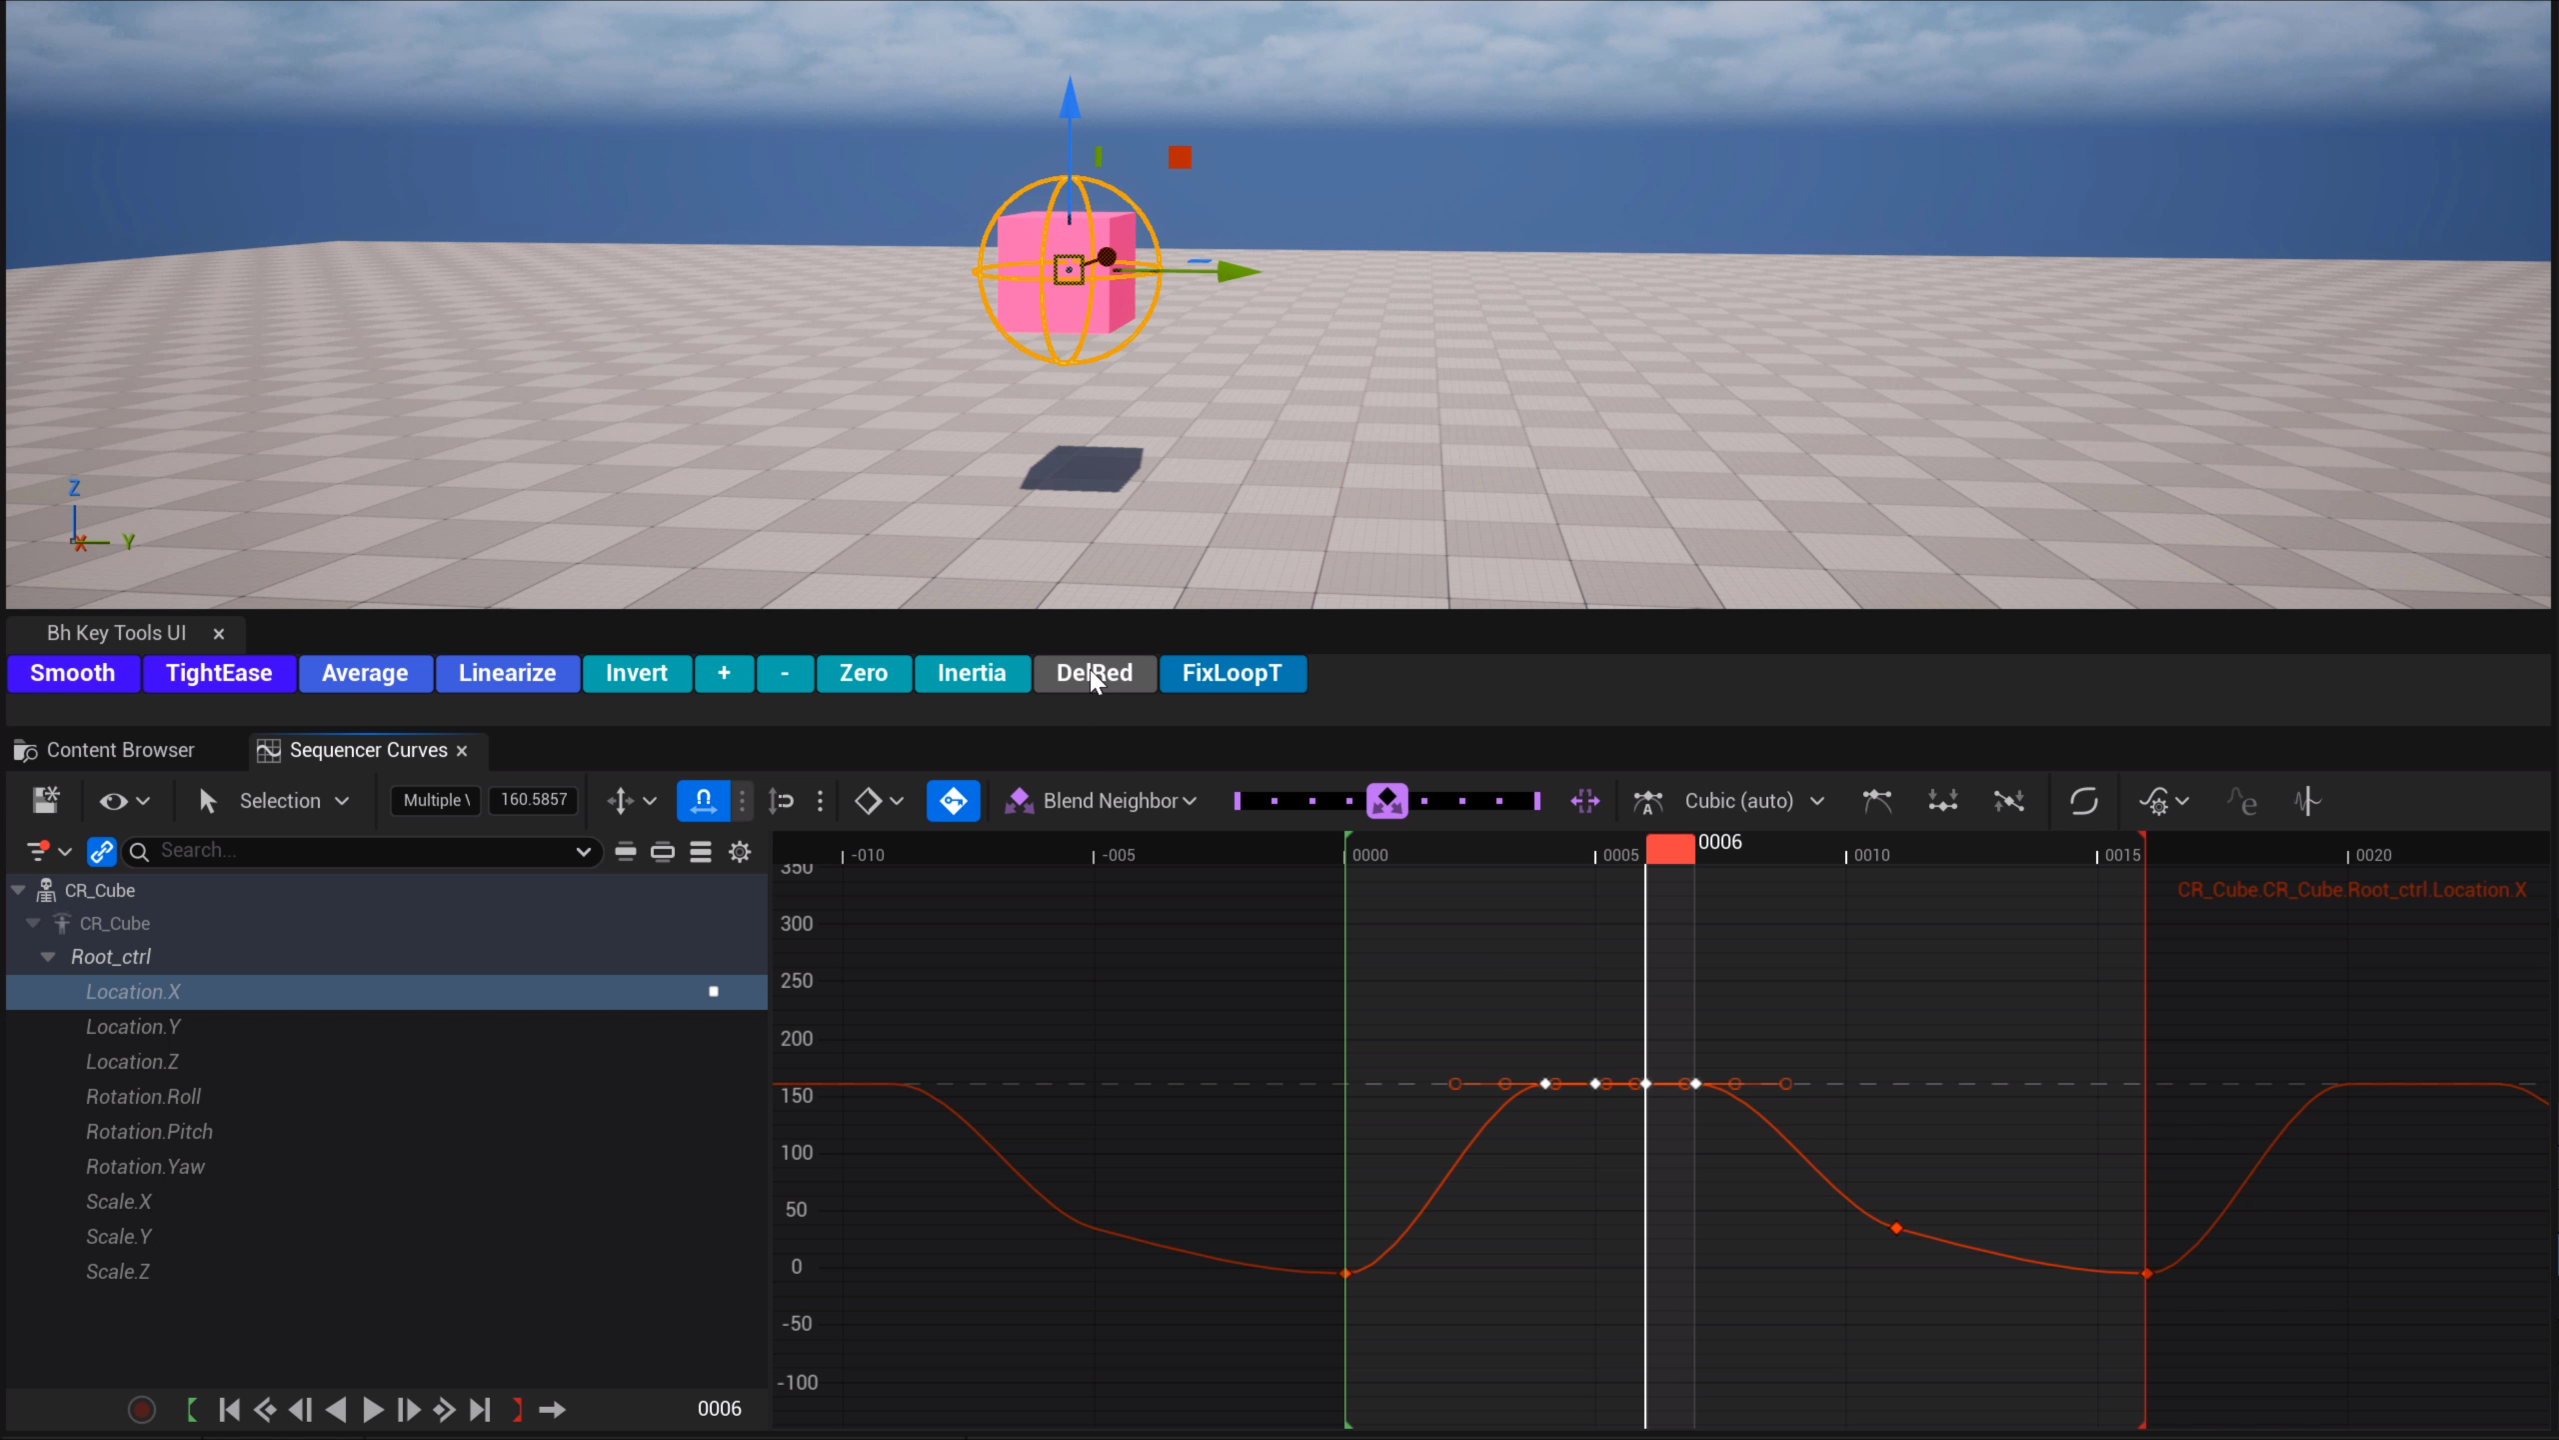This screenshot has width=2559, height=1440.
Task: Open the curve tree settings gear
Action: (x=740, y=852)
